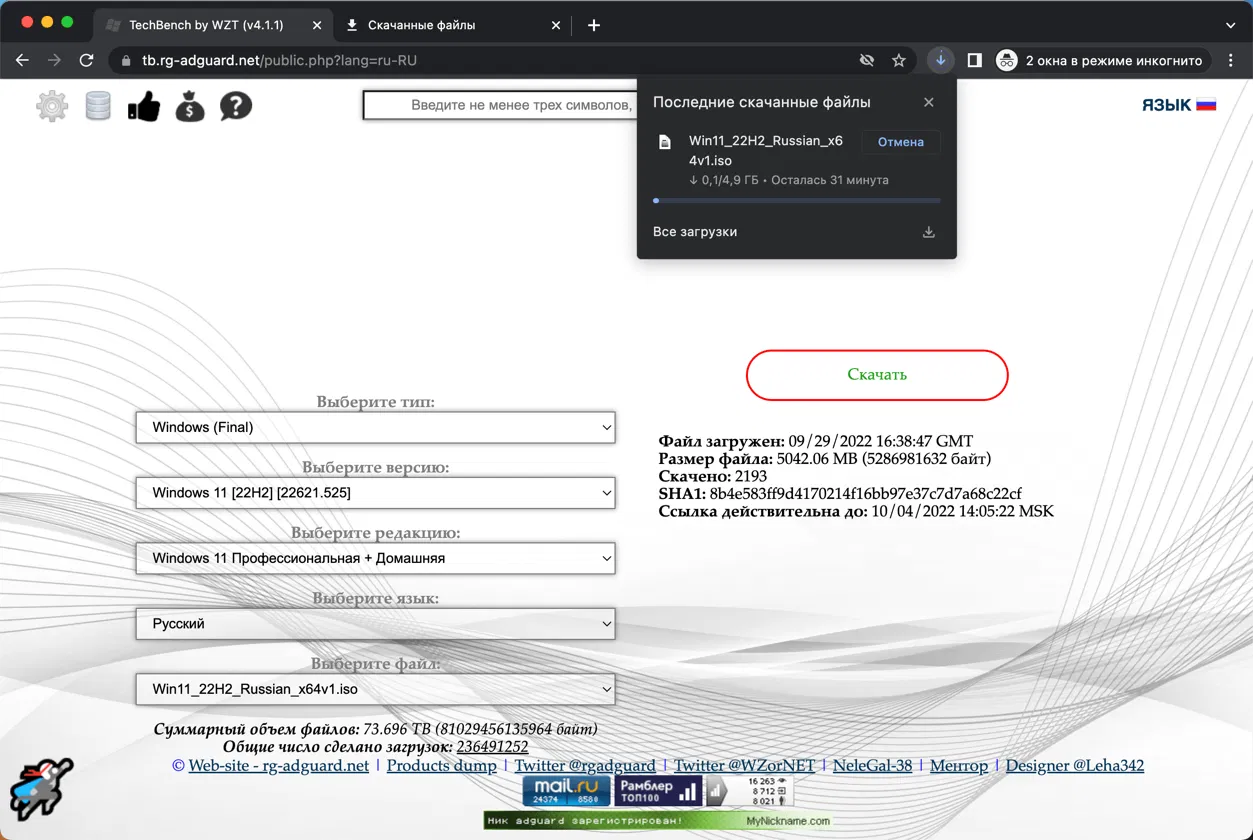Open the file dropdown Win11_22H2_Russian_x64v1.iso
This screenshot has height=840, width=1253.
point(375,689)
